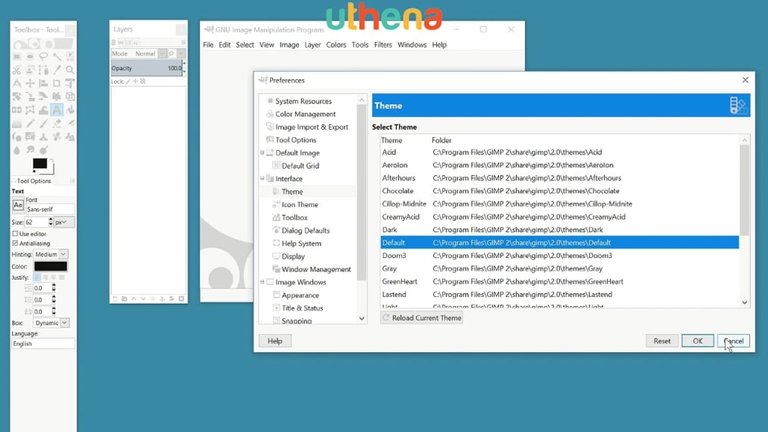
Task: Toggle the Antialiasing checkbox
Action: [x=15, y=243]
